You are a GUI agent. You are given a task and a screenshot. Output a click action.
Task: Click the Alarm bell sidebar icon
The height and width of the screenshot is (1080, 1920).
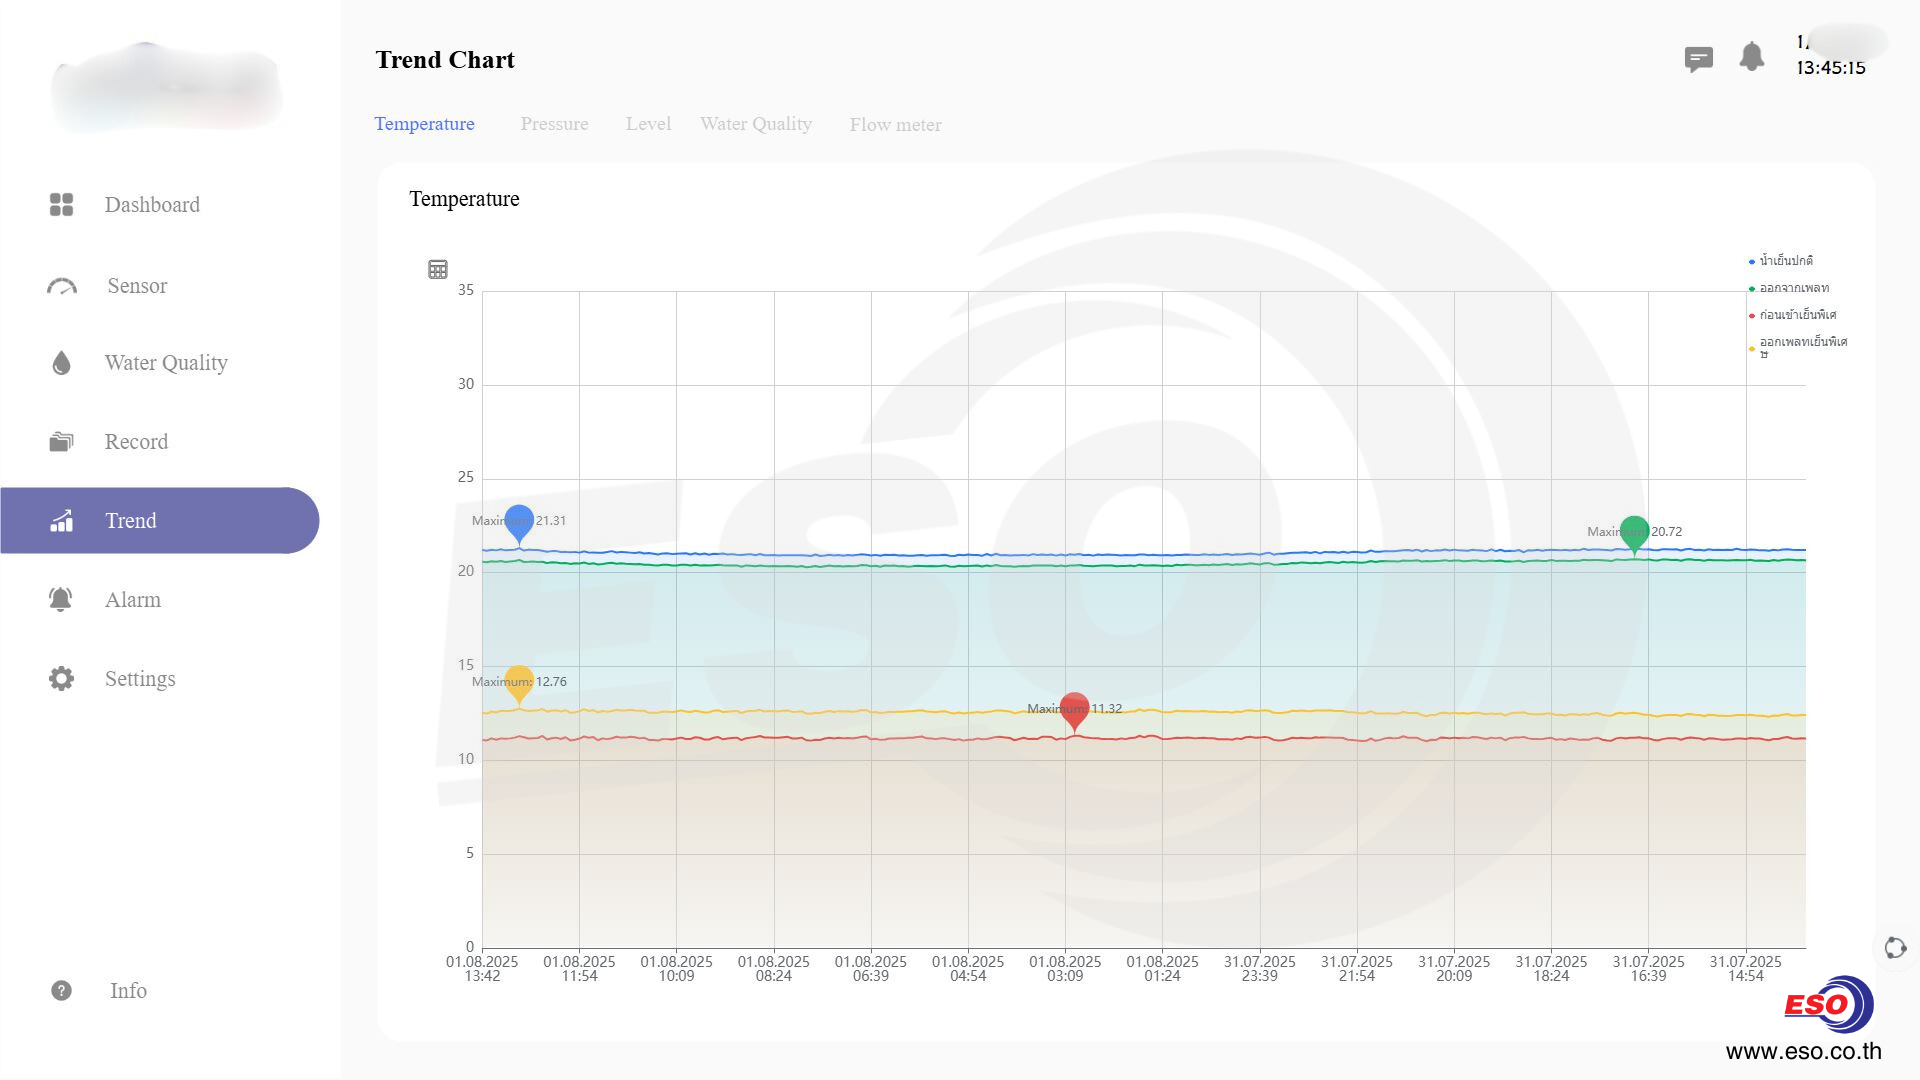click(60, 599)
